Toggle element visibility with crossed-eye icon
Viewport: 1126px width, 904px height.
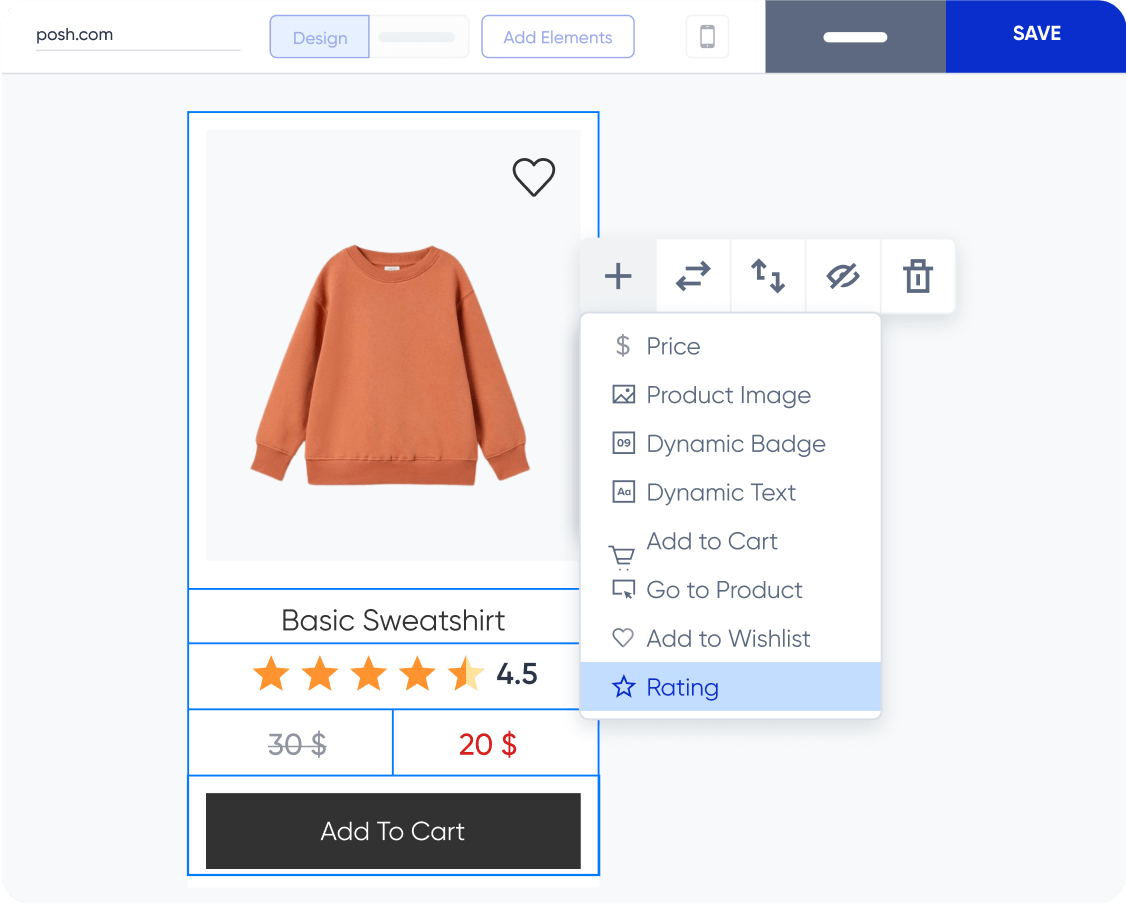pos(843,276)
